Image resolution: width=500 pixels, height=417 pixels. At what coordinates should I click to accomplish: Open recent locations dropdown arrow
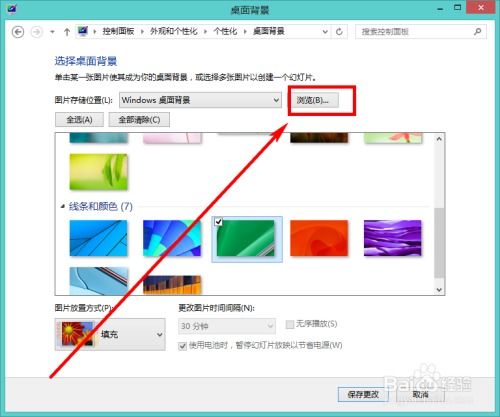pyautogui.click(x=52, y=32)
